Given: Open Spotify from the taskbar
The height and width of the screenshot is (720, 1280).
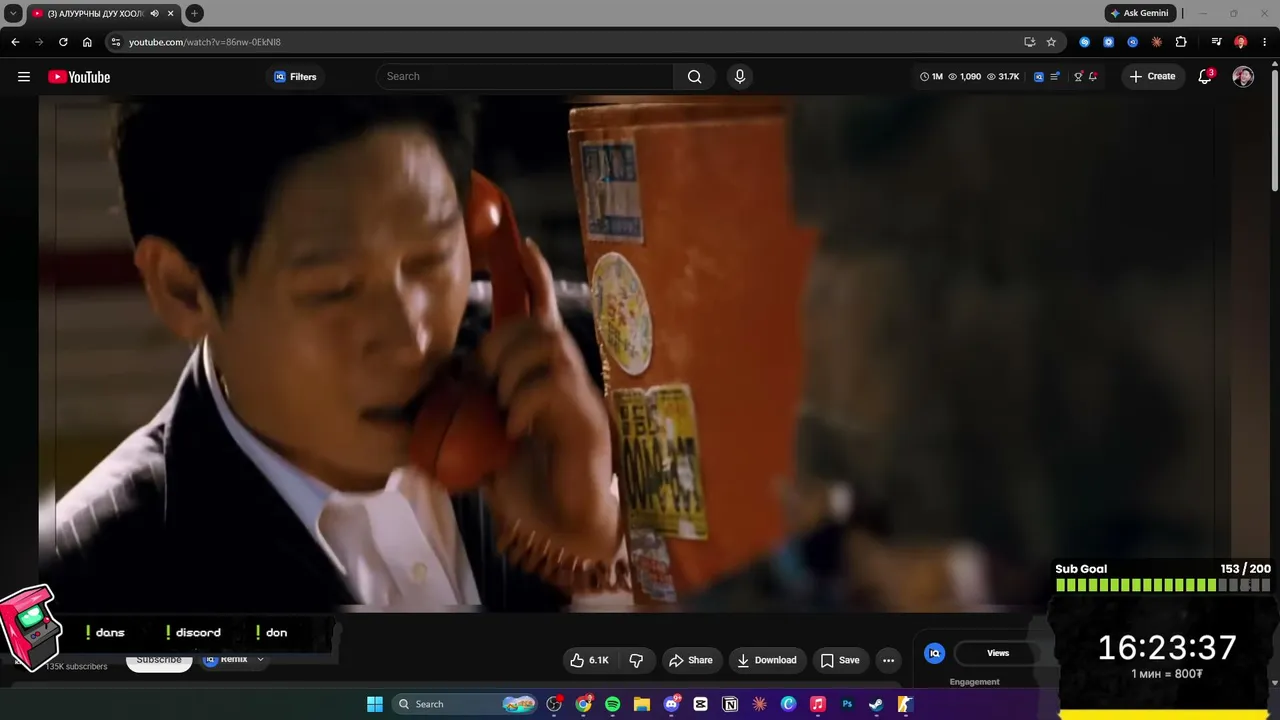Looking at the screenshot, I should (x=612, y=704).
